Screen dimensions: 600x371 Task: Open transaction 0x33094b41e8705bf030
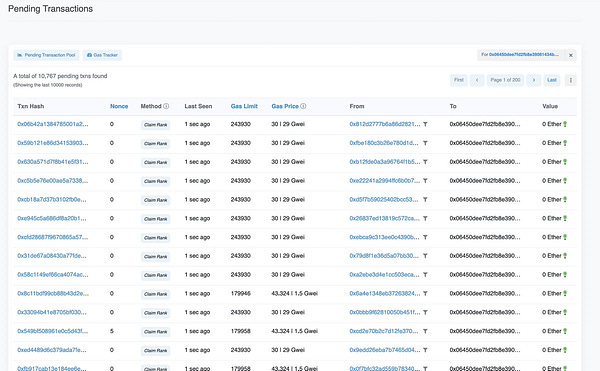point(52,312)
